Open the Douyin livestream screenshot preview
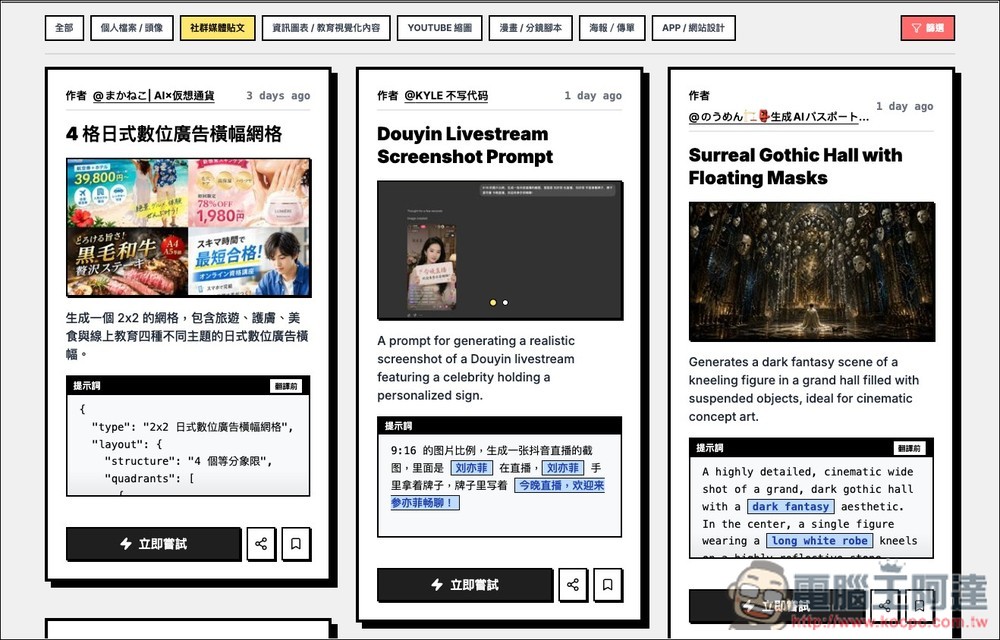 coord(500,250)
